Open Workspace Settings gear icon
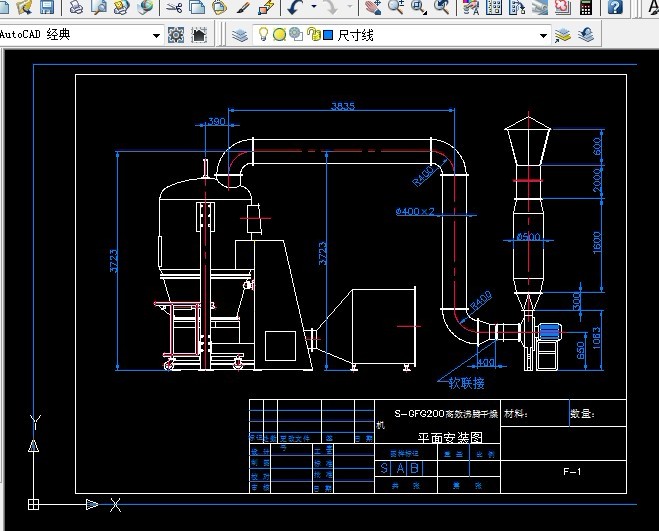 176,35
